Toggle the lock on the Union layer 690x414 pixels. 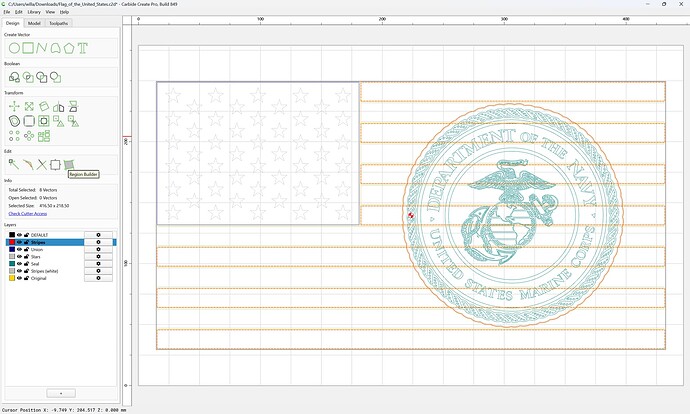coord(26,249)
